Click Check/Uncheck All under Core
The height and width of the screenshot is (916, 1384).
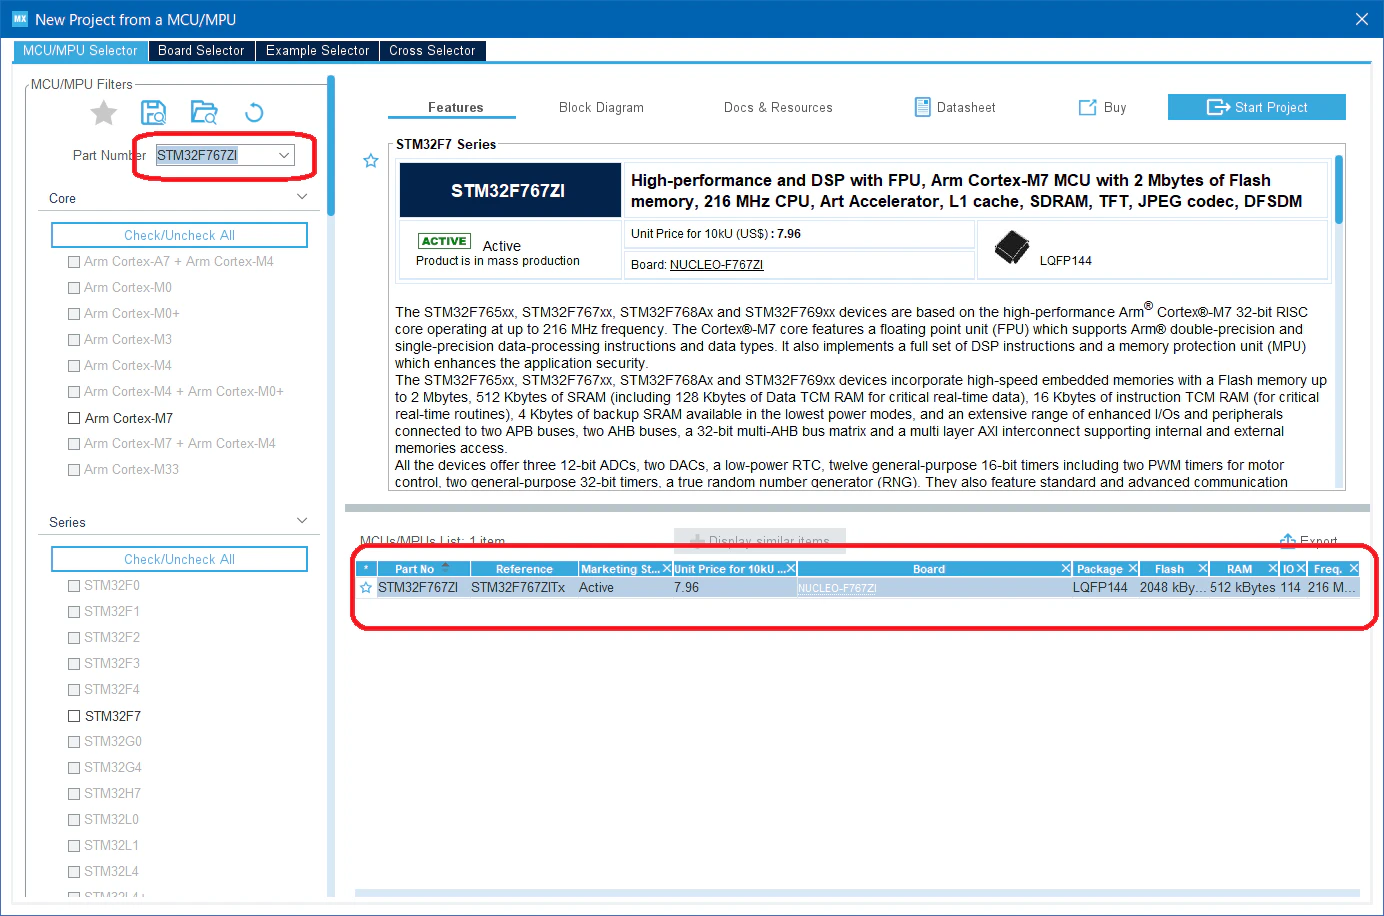(x=179, y=235)
